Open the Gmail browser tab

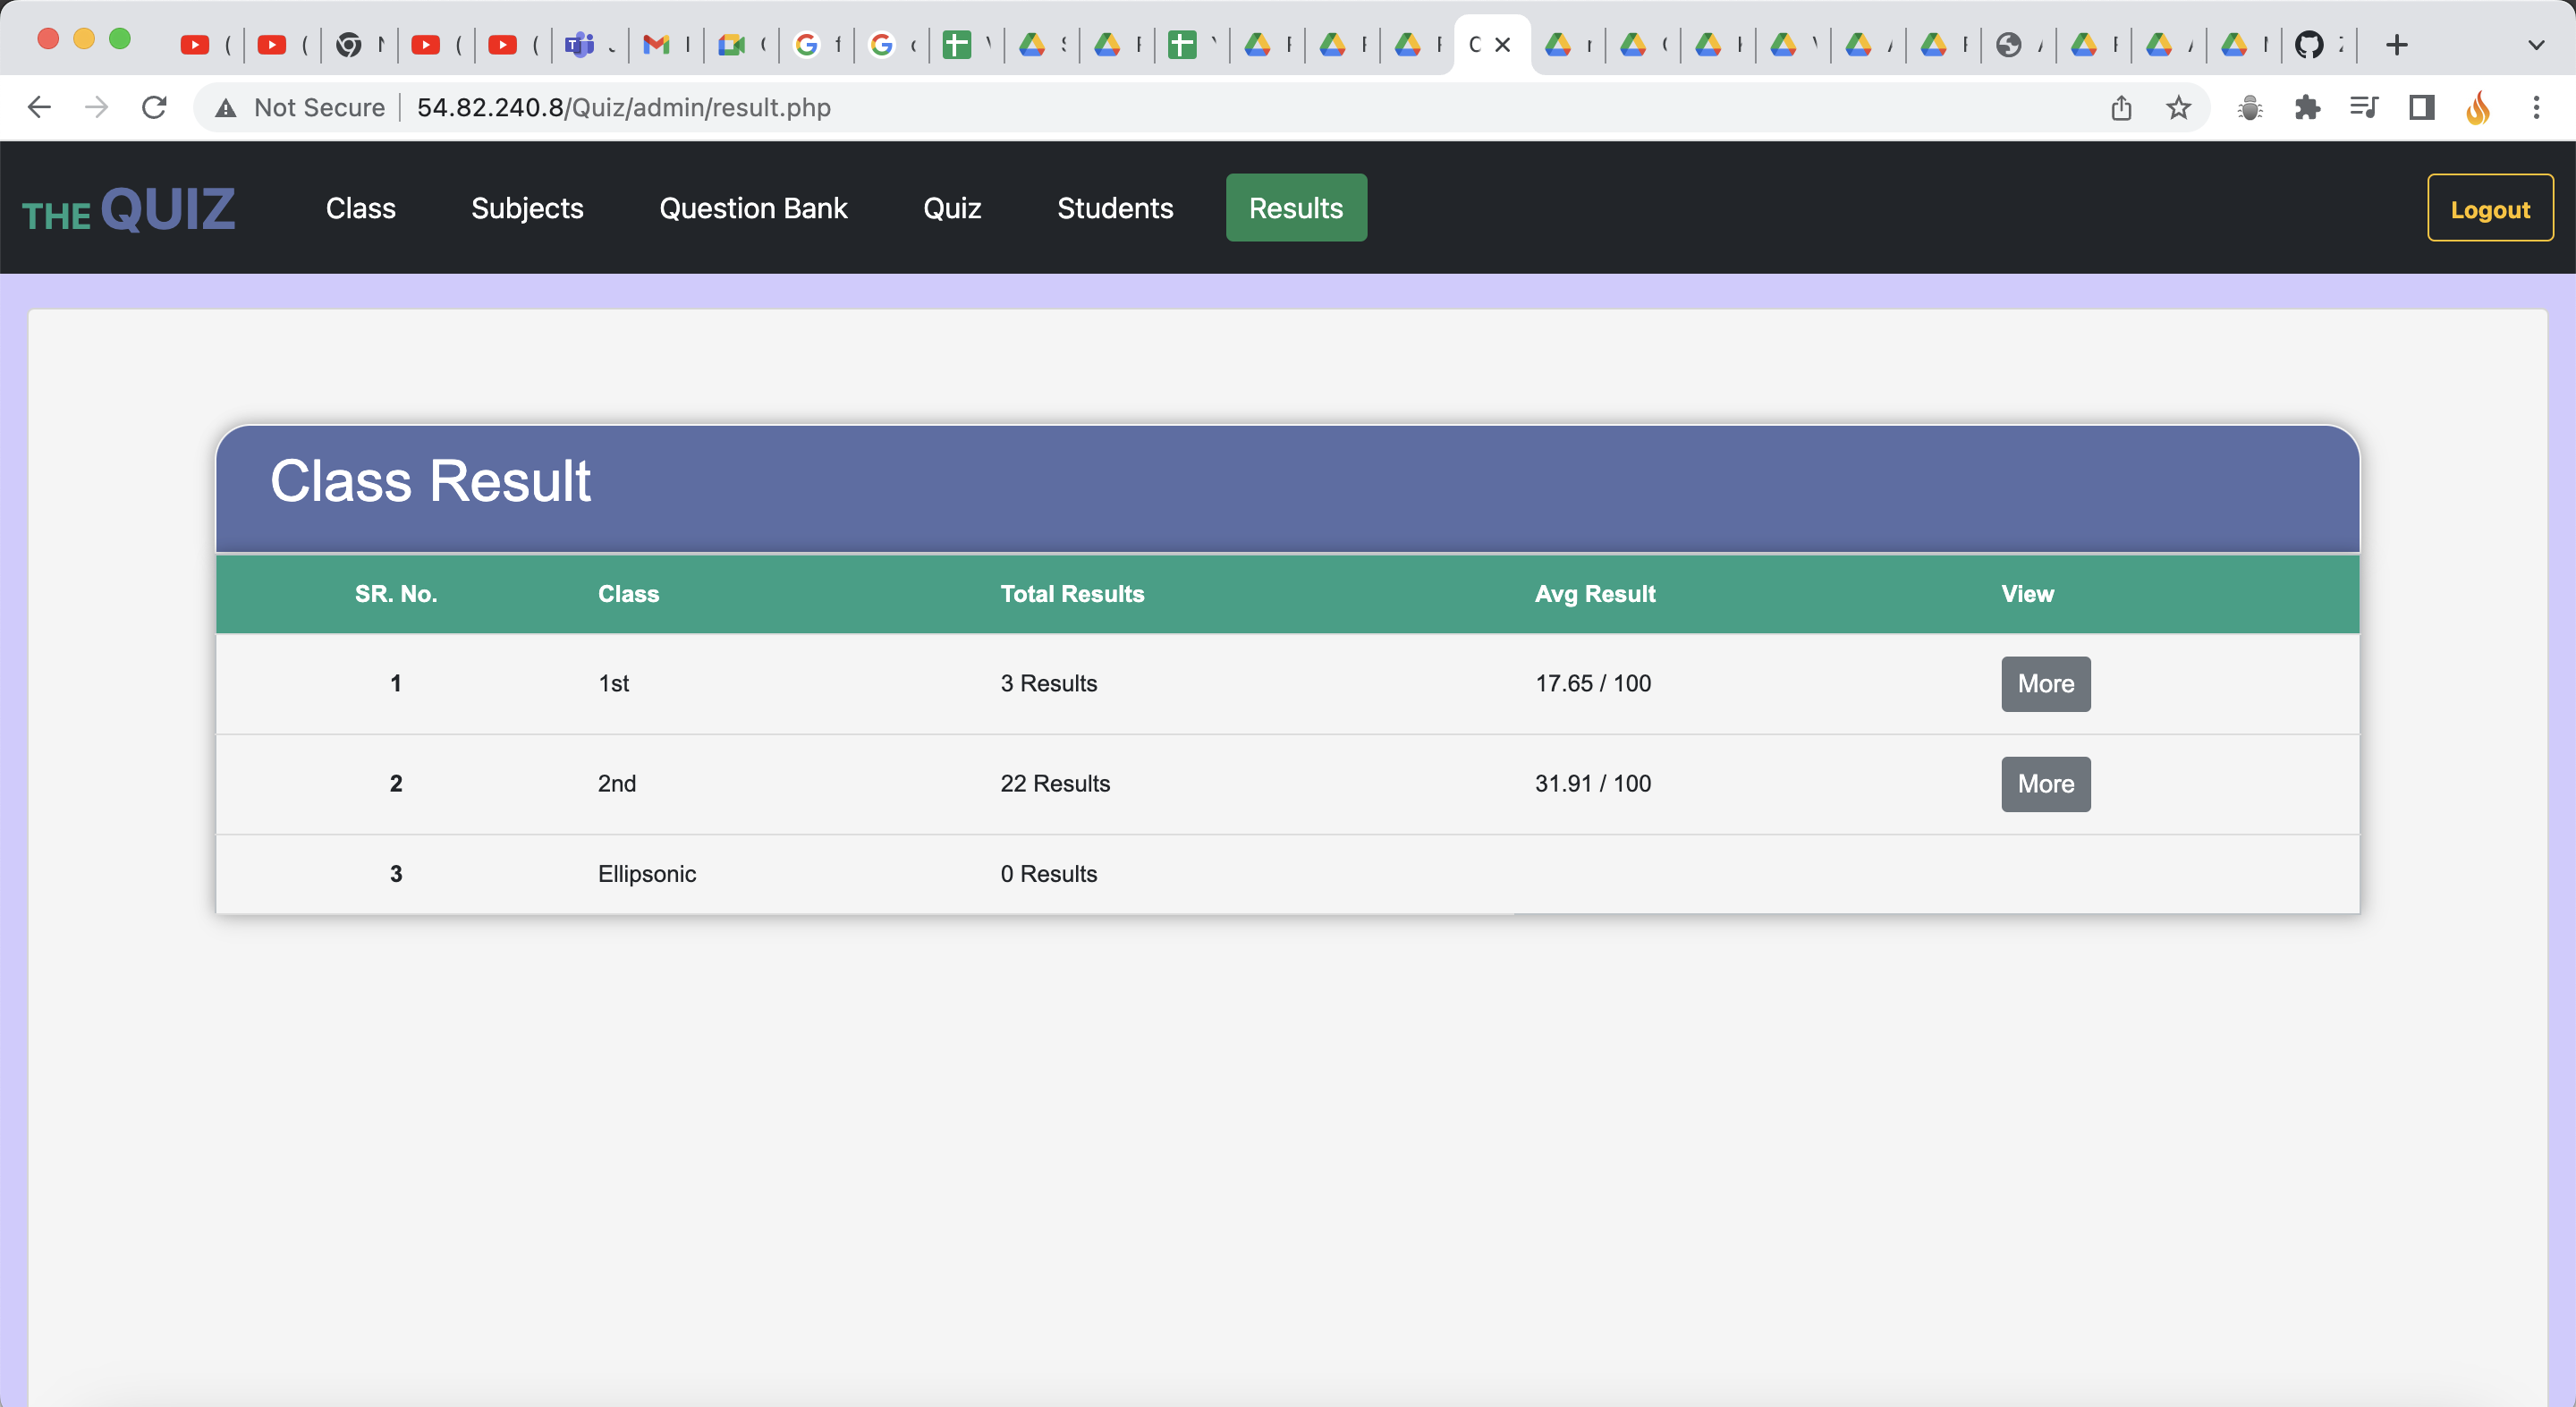(x=657, y=44)
